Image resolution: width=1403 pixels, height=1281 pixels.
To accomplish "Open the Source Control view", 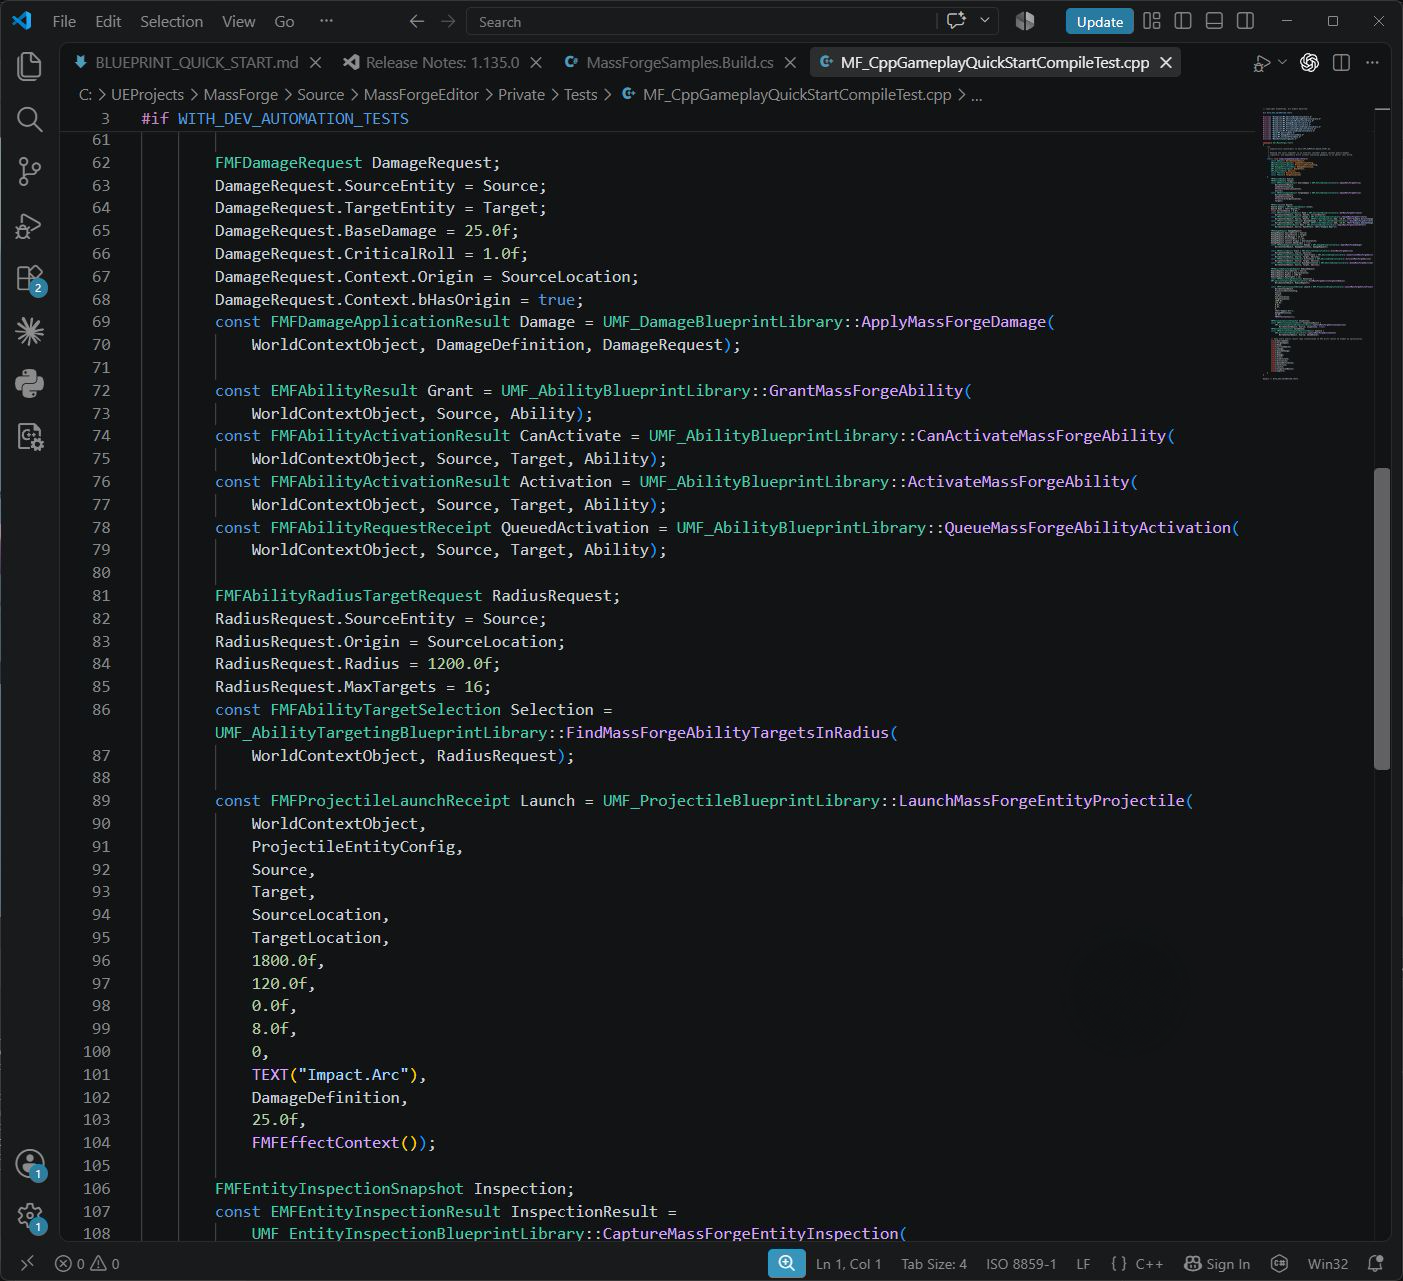I will click(30, 172).
